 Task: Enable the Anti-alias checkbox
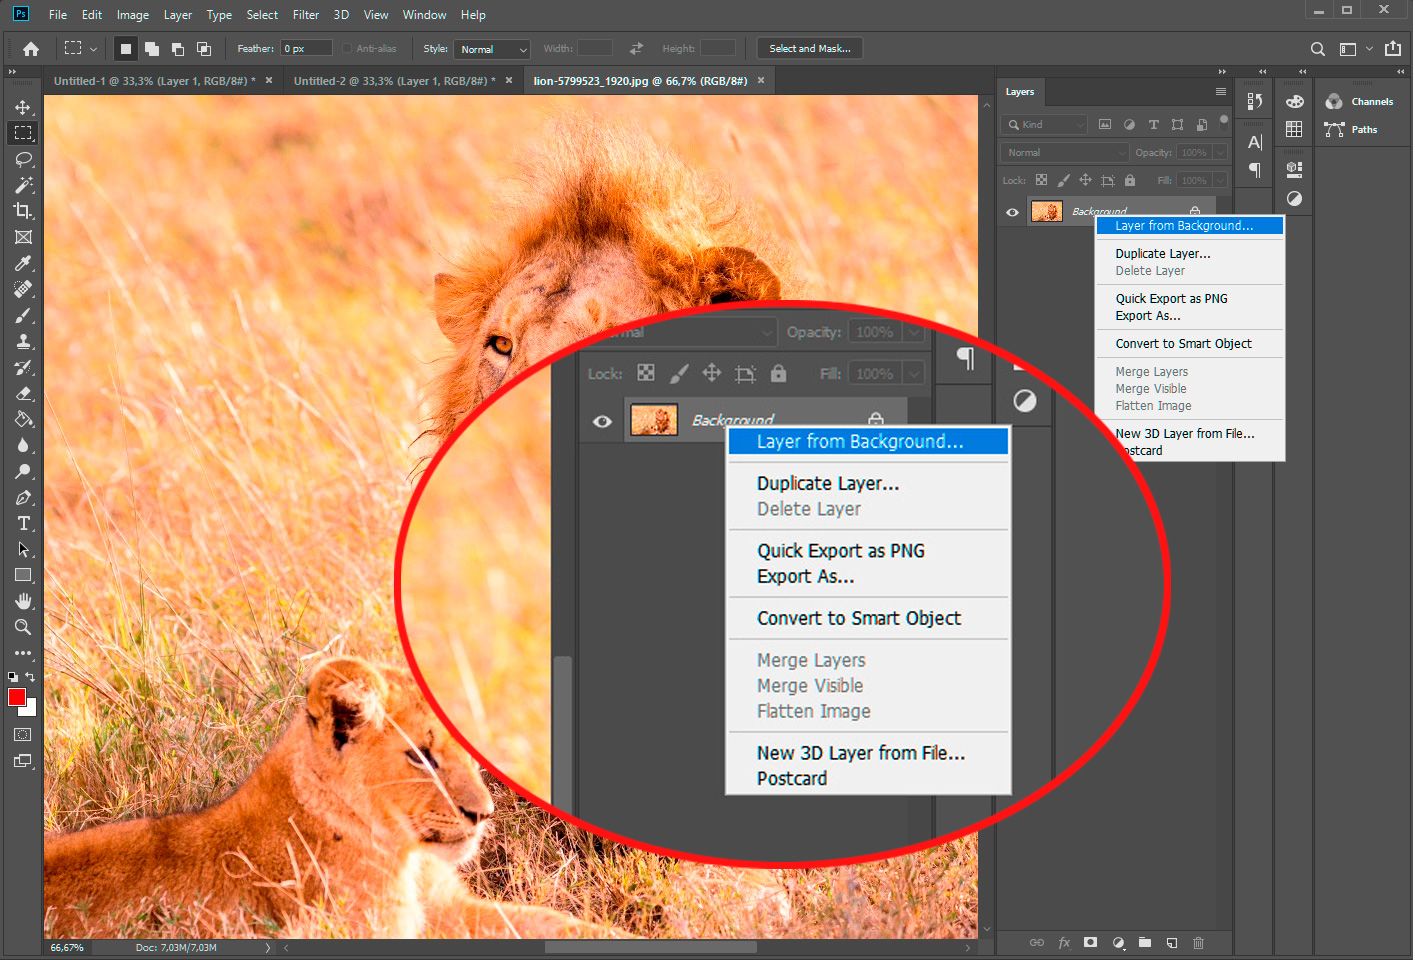347,48
